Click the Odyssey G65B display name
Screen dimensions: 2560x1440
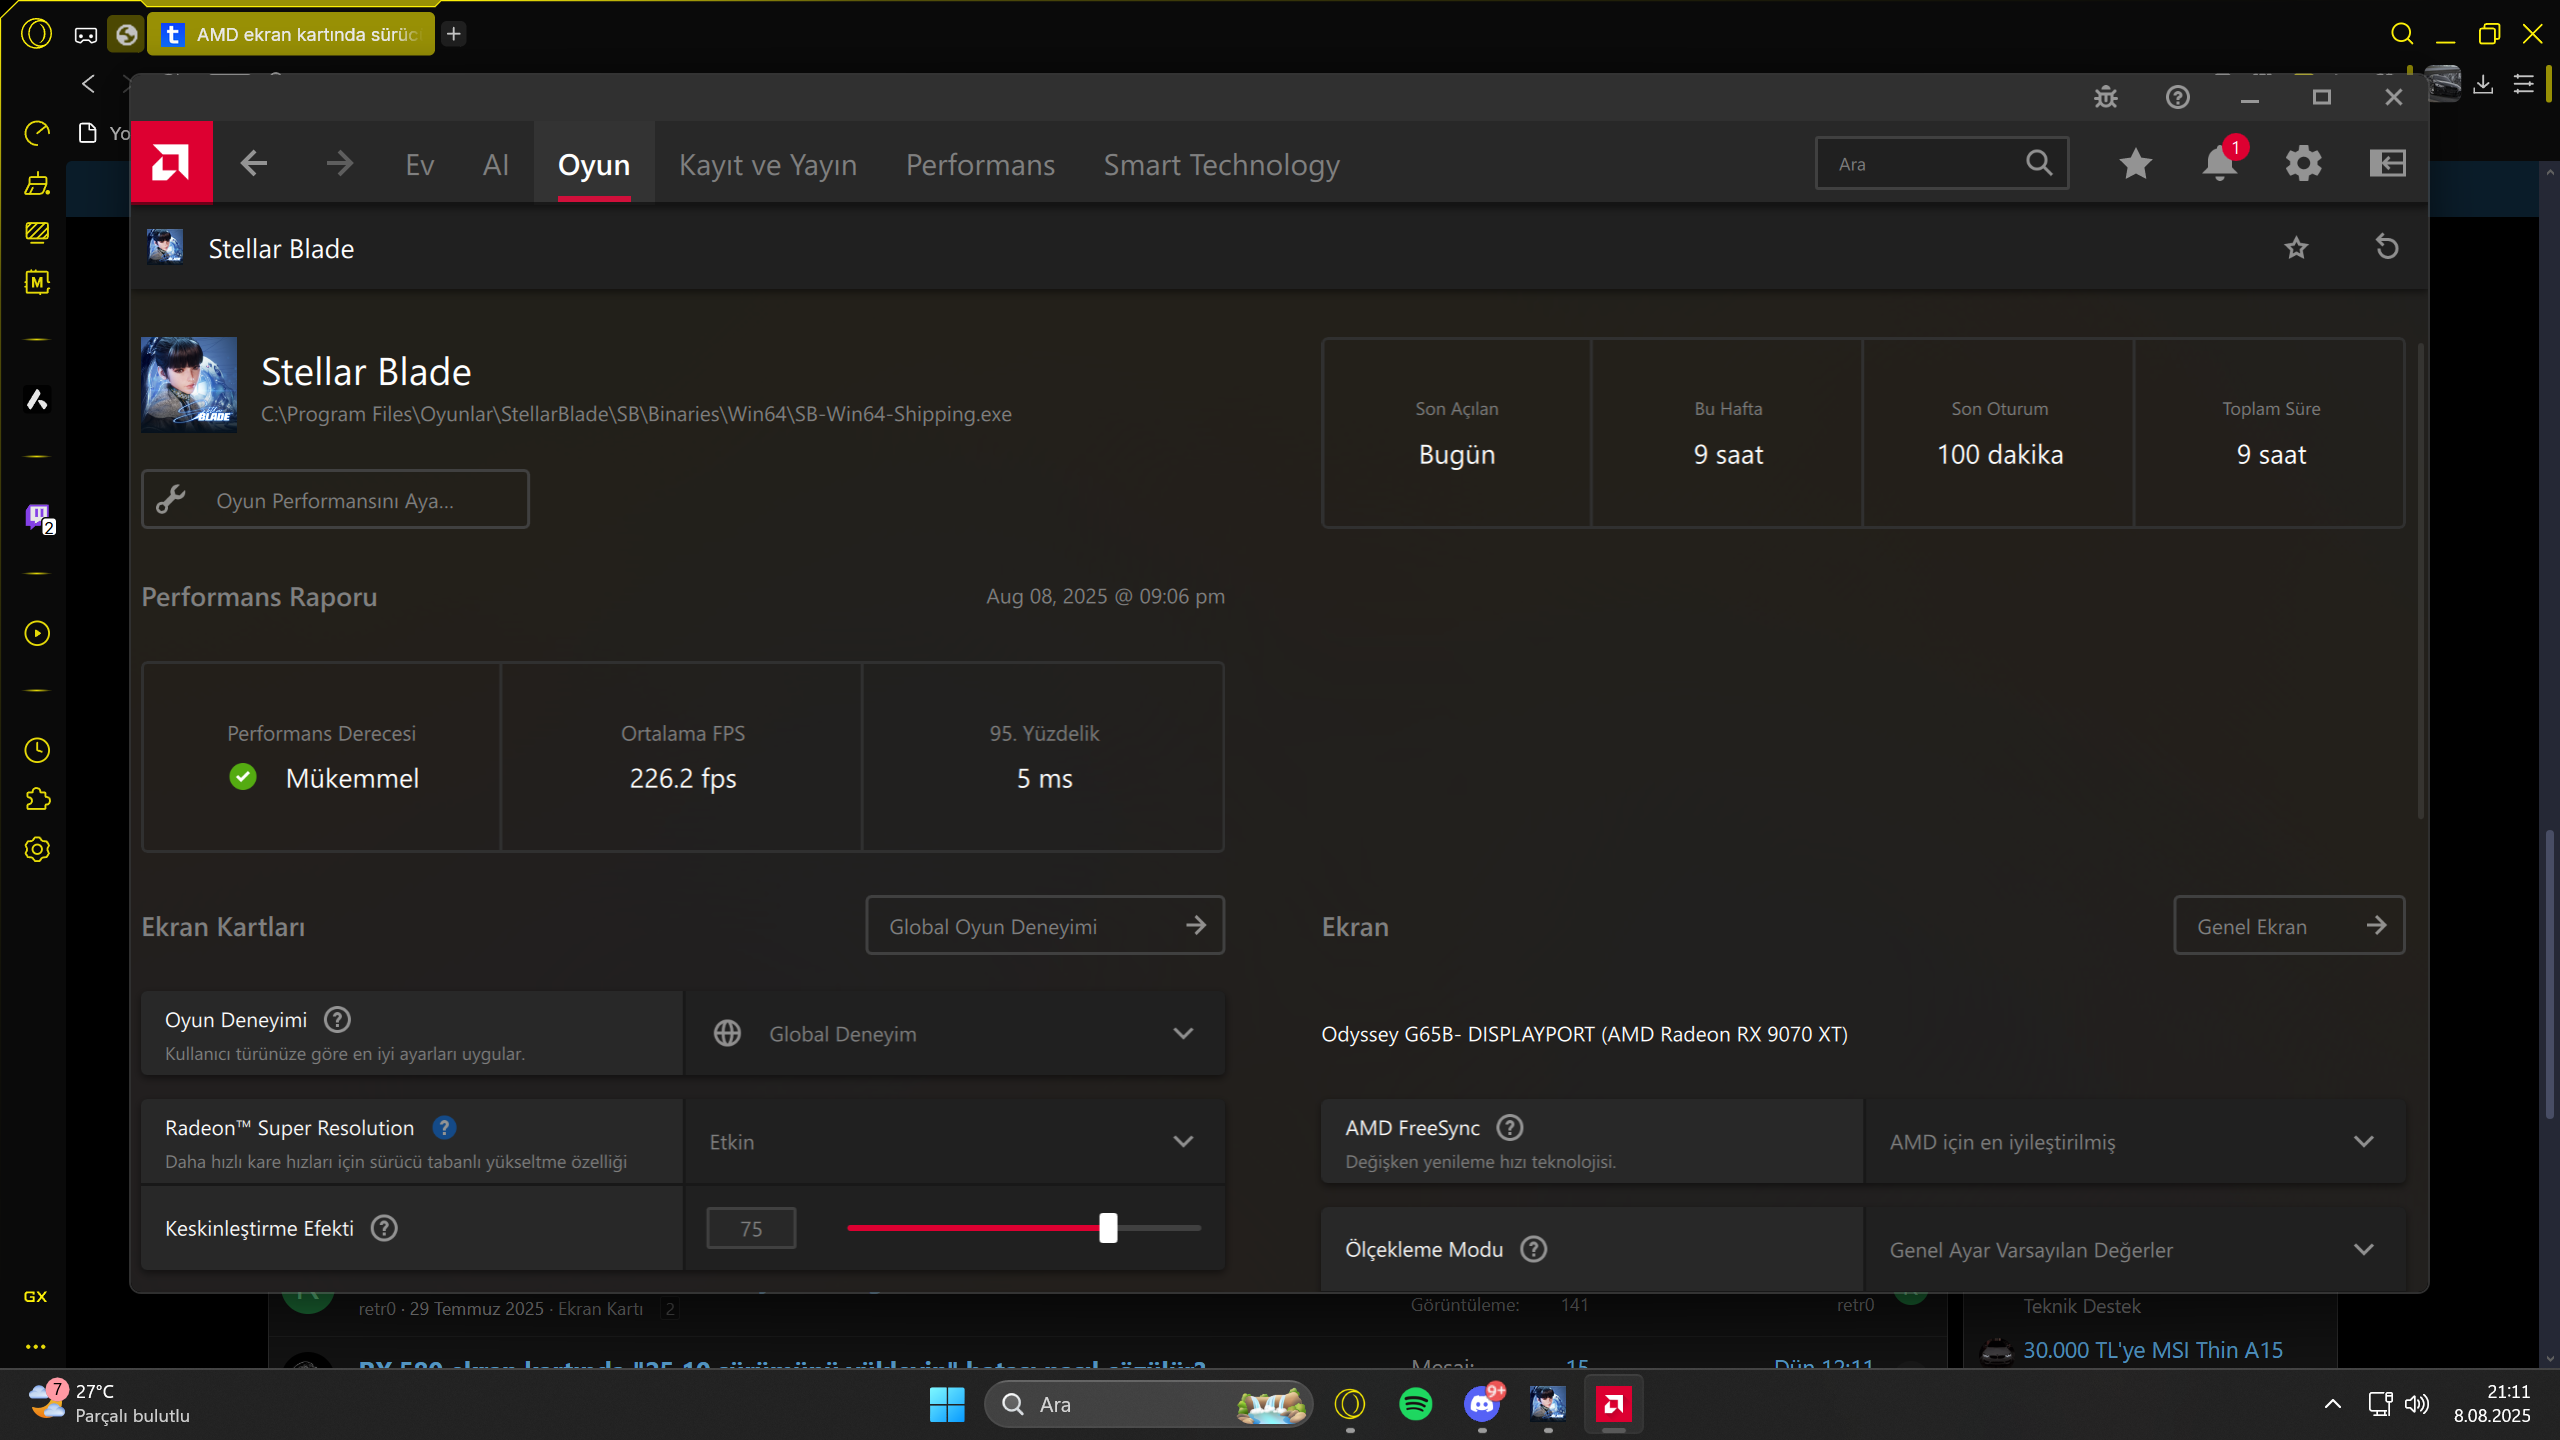1584,1034
